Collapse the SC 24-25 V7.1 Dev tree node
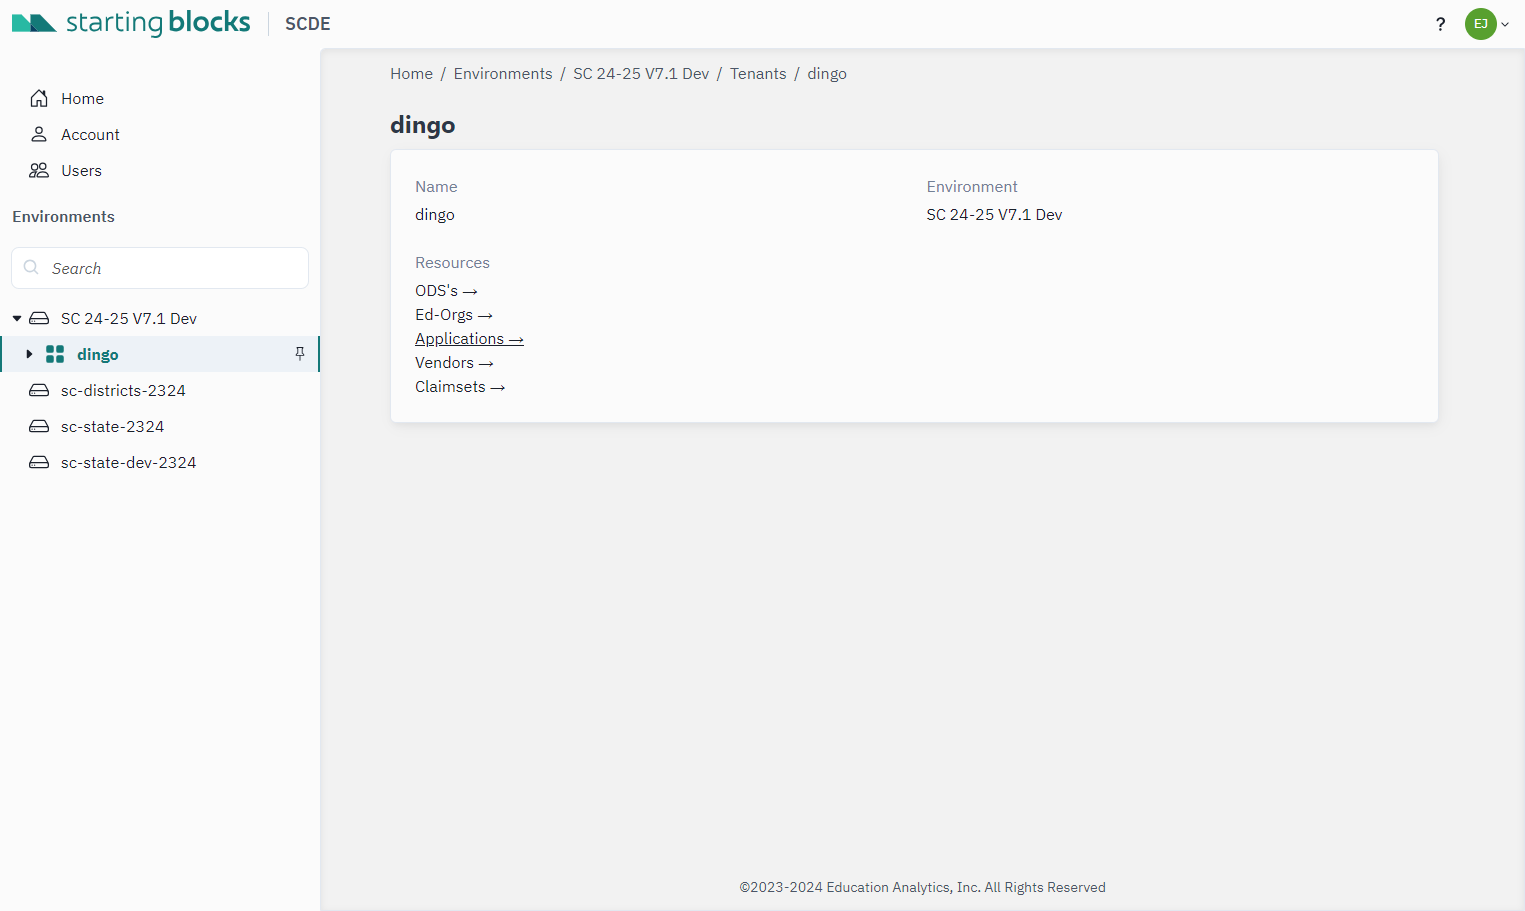The height and width of the screenshot is (911, 1525). pyautogui.click(x=17, y=318)
